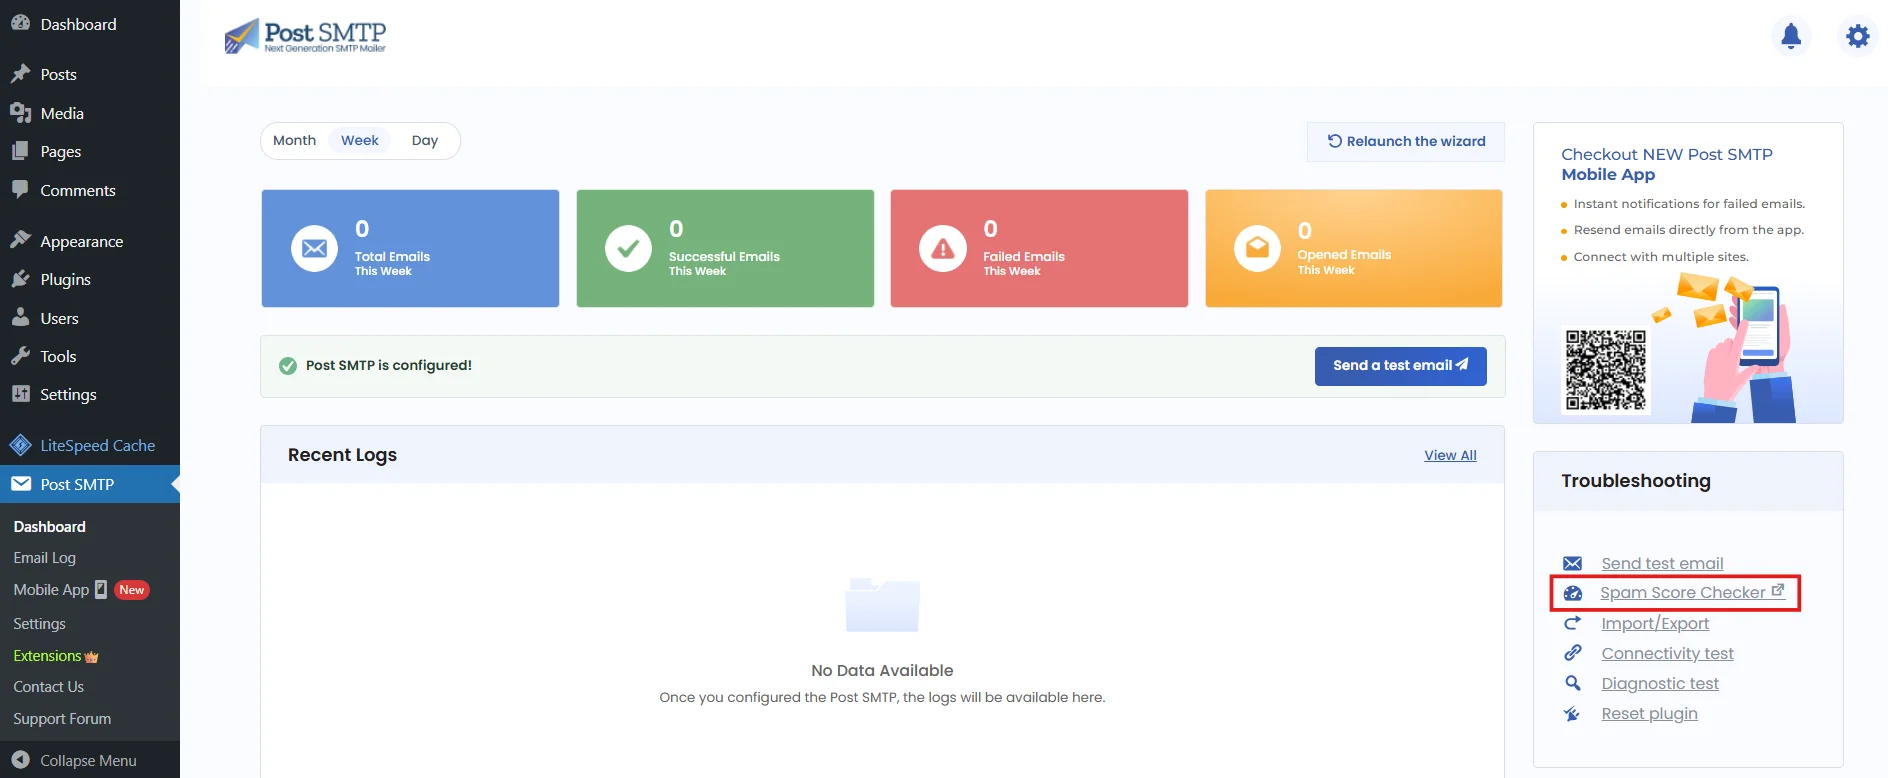Viewport: 1888px width, 778px height.
Task: Click the green configured checkmark icon
Action: [x=288, y=366]
